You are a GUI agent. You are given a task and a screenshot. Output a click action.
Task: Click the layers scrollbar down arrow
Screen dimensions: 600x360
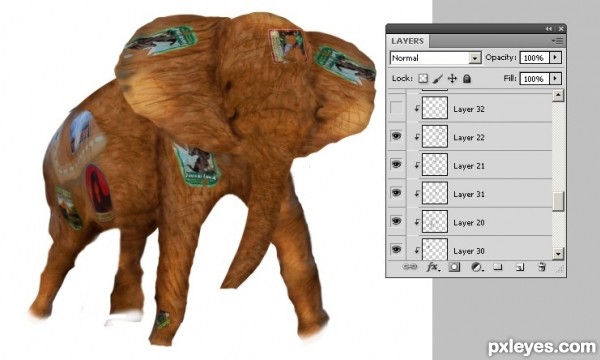558,253
